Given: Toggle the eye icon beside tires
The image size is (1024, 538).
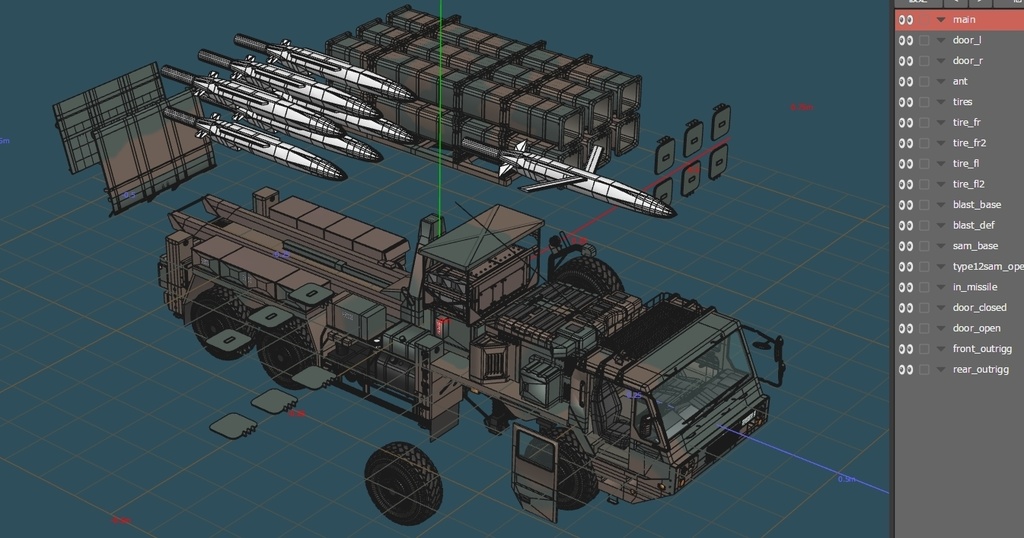Looking at the screenshot, I should tap(906, 102).
